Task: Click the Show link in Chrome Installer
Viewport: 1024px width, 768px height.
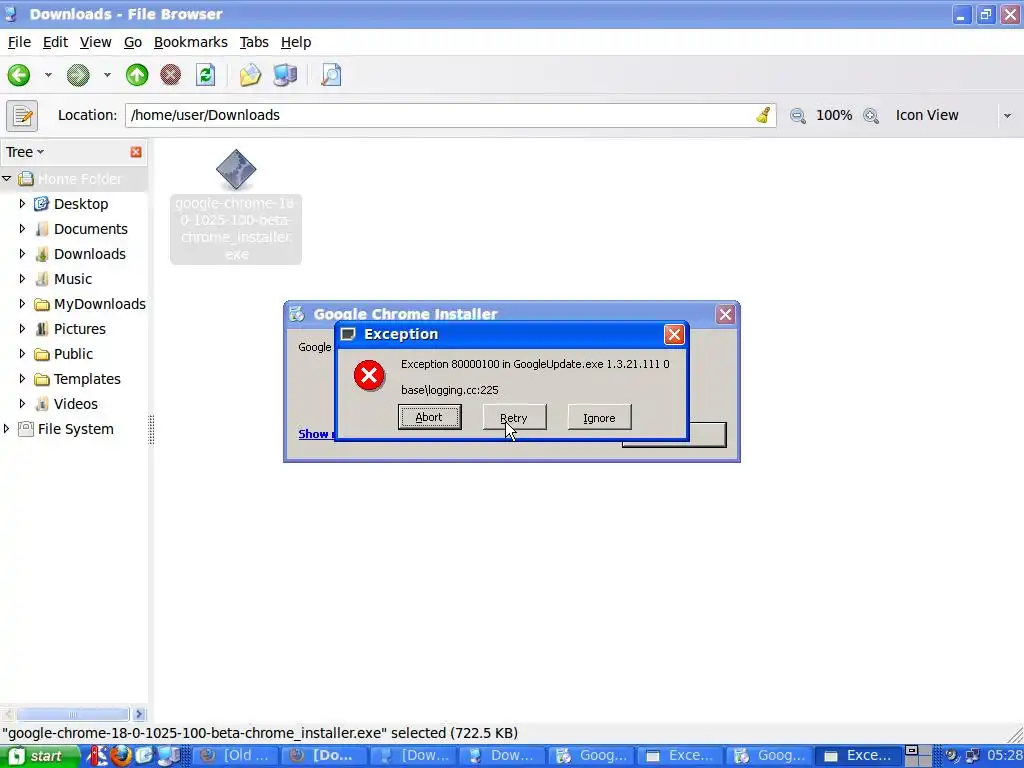Action: (x=316, y=434)
